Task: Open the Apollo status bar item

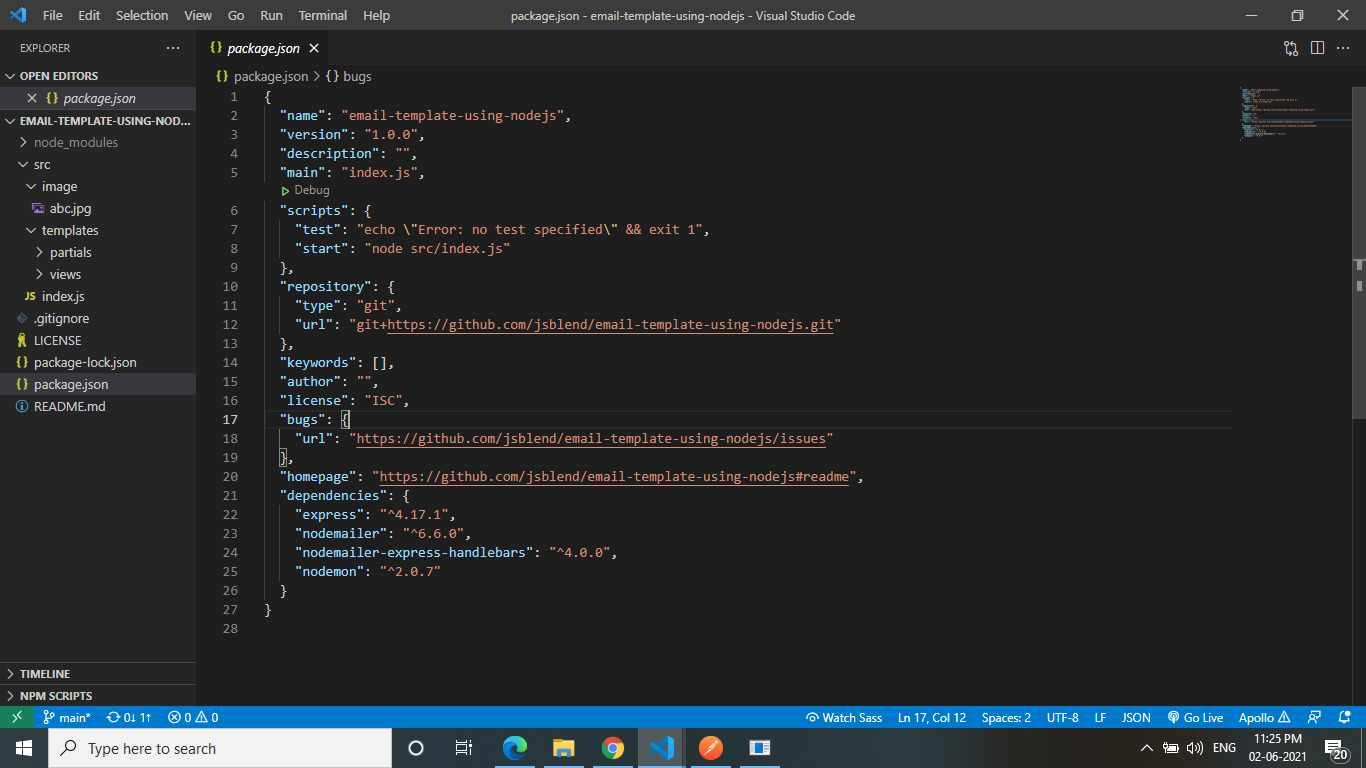Action: pyautogui.click(x=1258, y=717)
